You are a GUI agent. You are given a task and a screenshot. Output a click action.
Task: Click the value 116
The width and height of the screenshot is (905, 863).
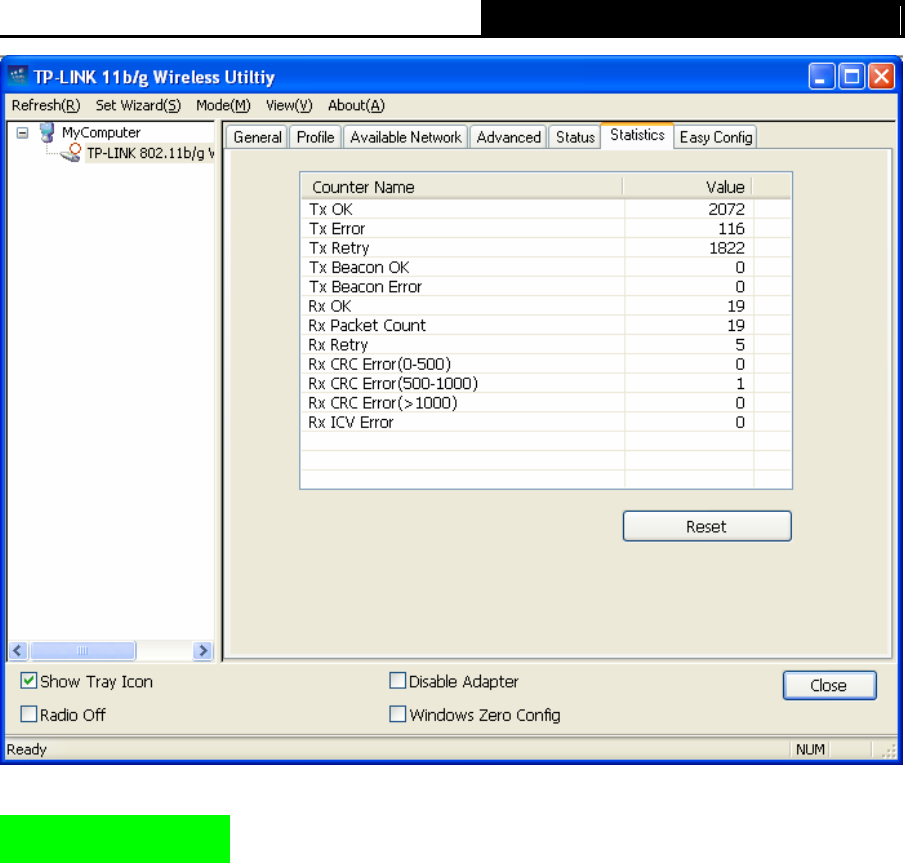(x=731, y=229)
